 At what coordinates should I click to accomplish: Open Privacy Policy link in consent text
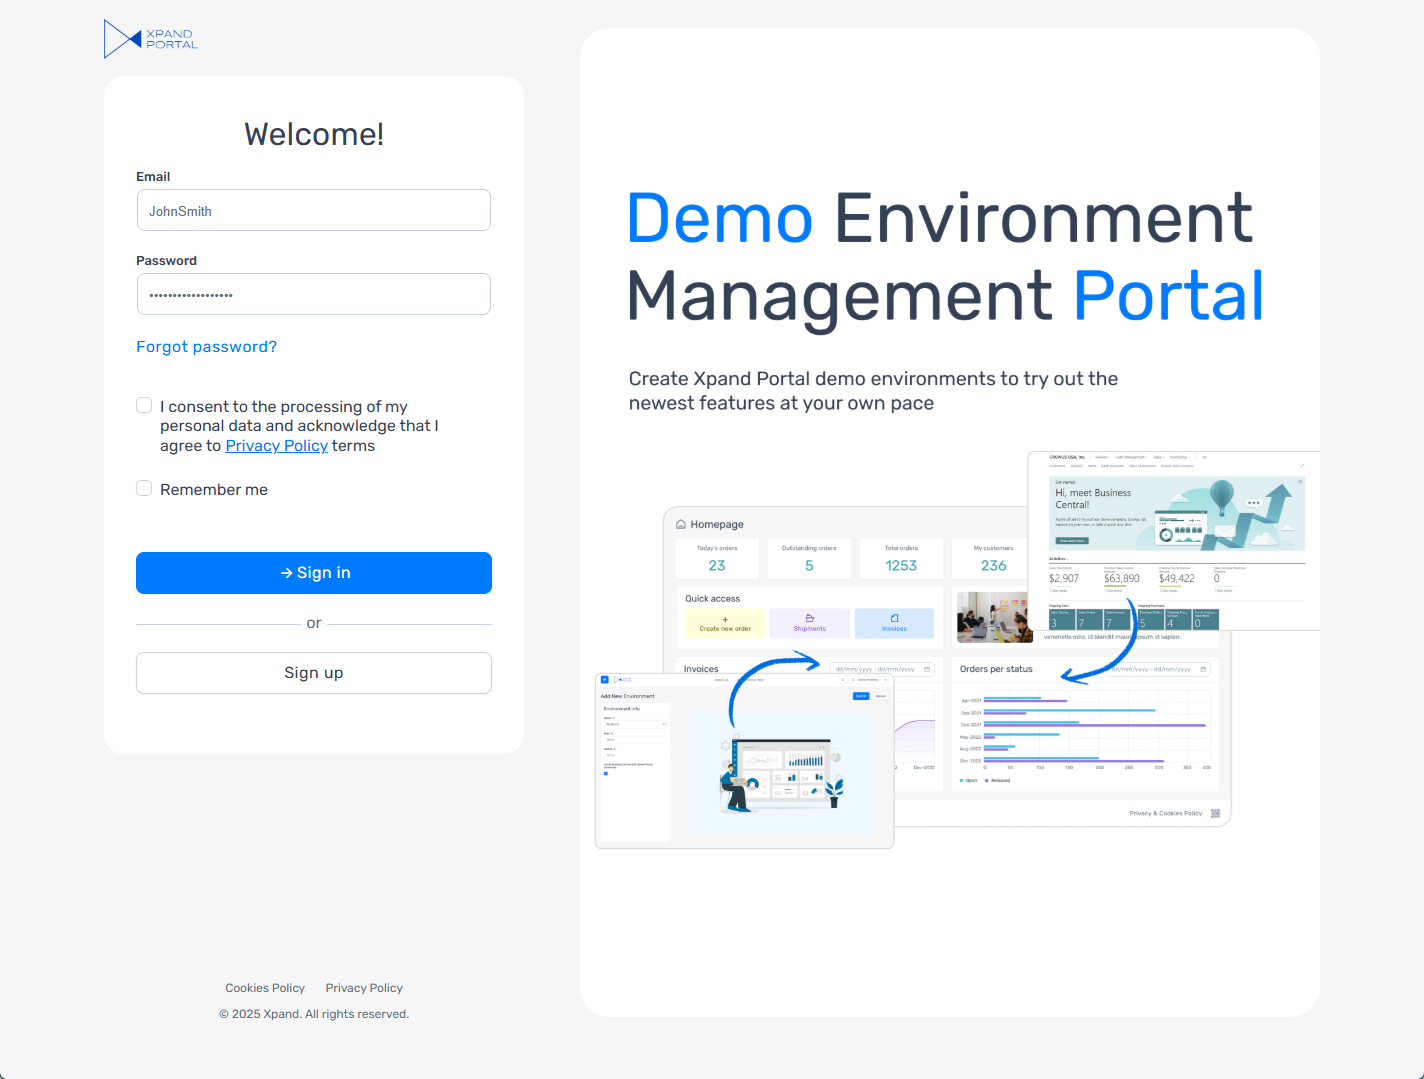coord(276,446)
